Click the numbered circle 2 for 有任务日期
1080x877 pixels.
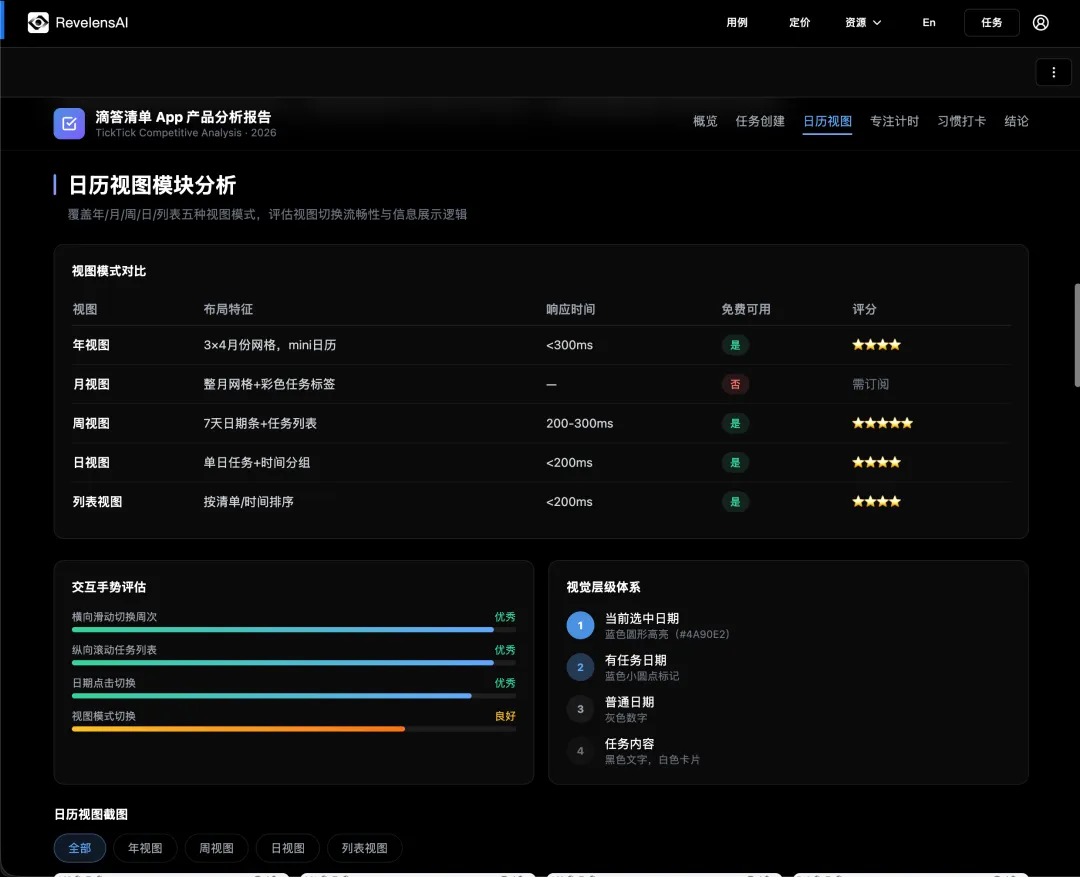click(580, 668)
